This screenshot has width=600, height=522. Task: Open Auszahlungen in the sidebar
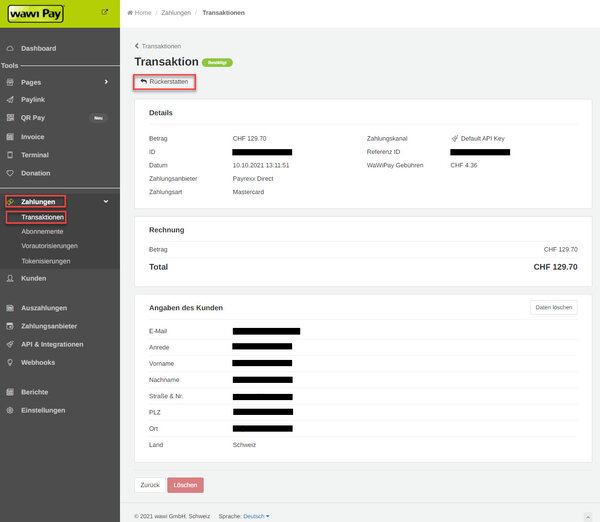tap(44, 308)
